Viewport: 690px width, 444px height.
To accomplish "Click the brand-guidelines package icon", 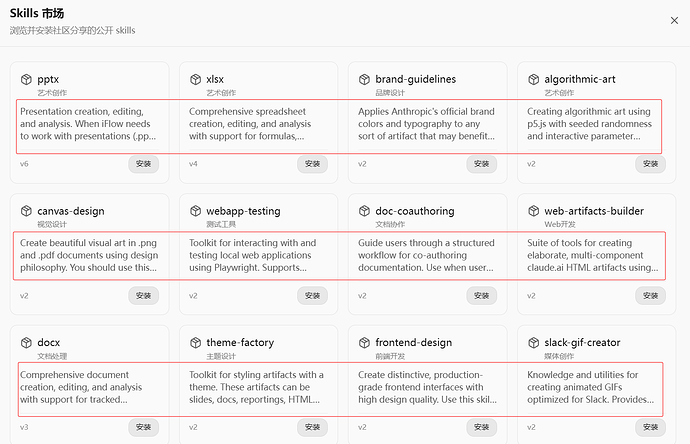I will click(364, 79).
